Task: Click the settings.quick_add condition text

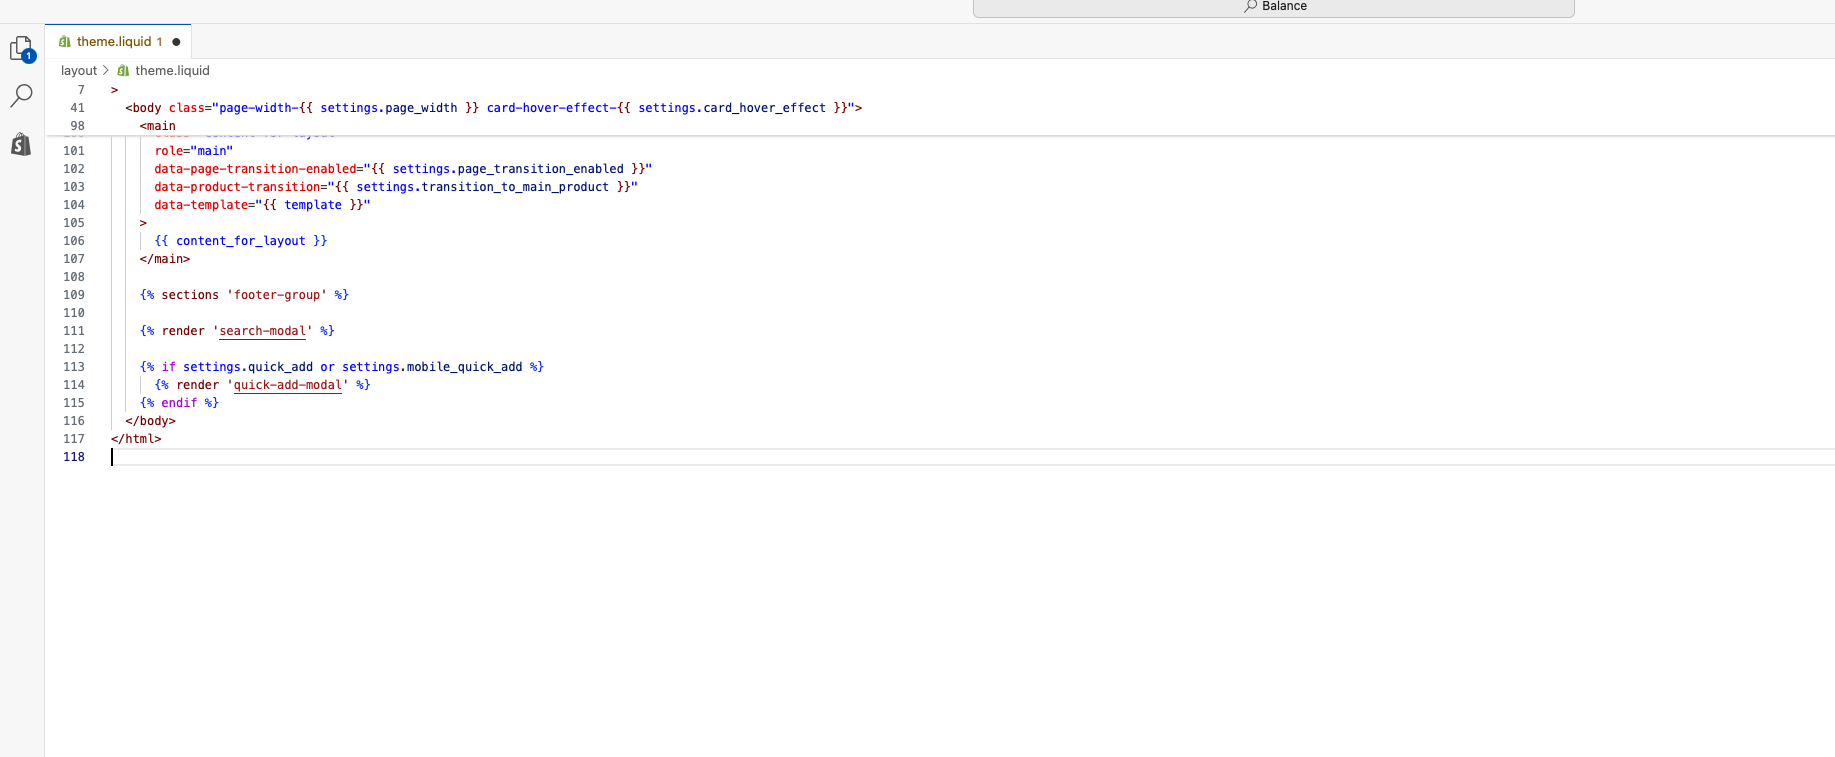Action: [x=247, y=367]
